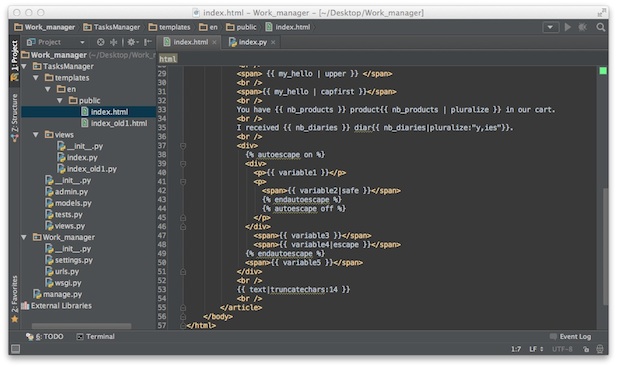This screenshot has width=617, height=367.
Task: Toggle fold marker at line 51
Action: click(183, 272)
